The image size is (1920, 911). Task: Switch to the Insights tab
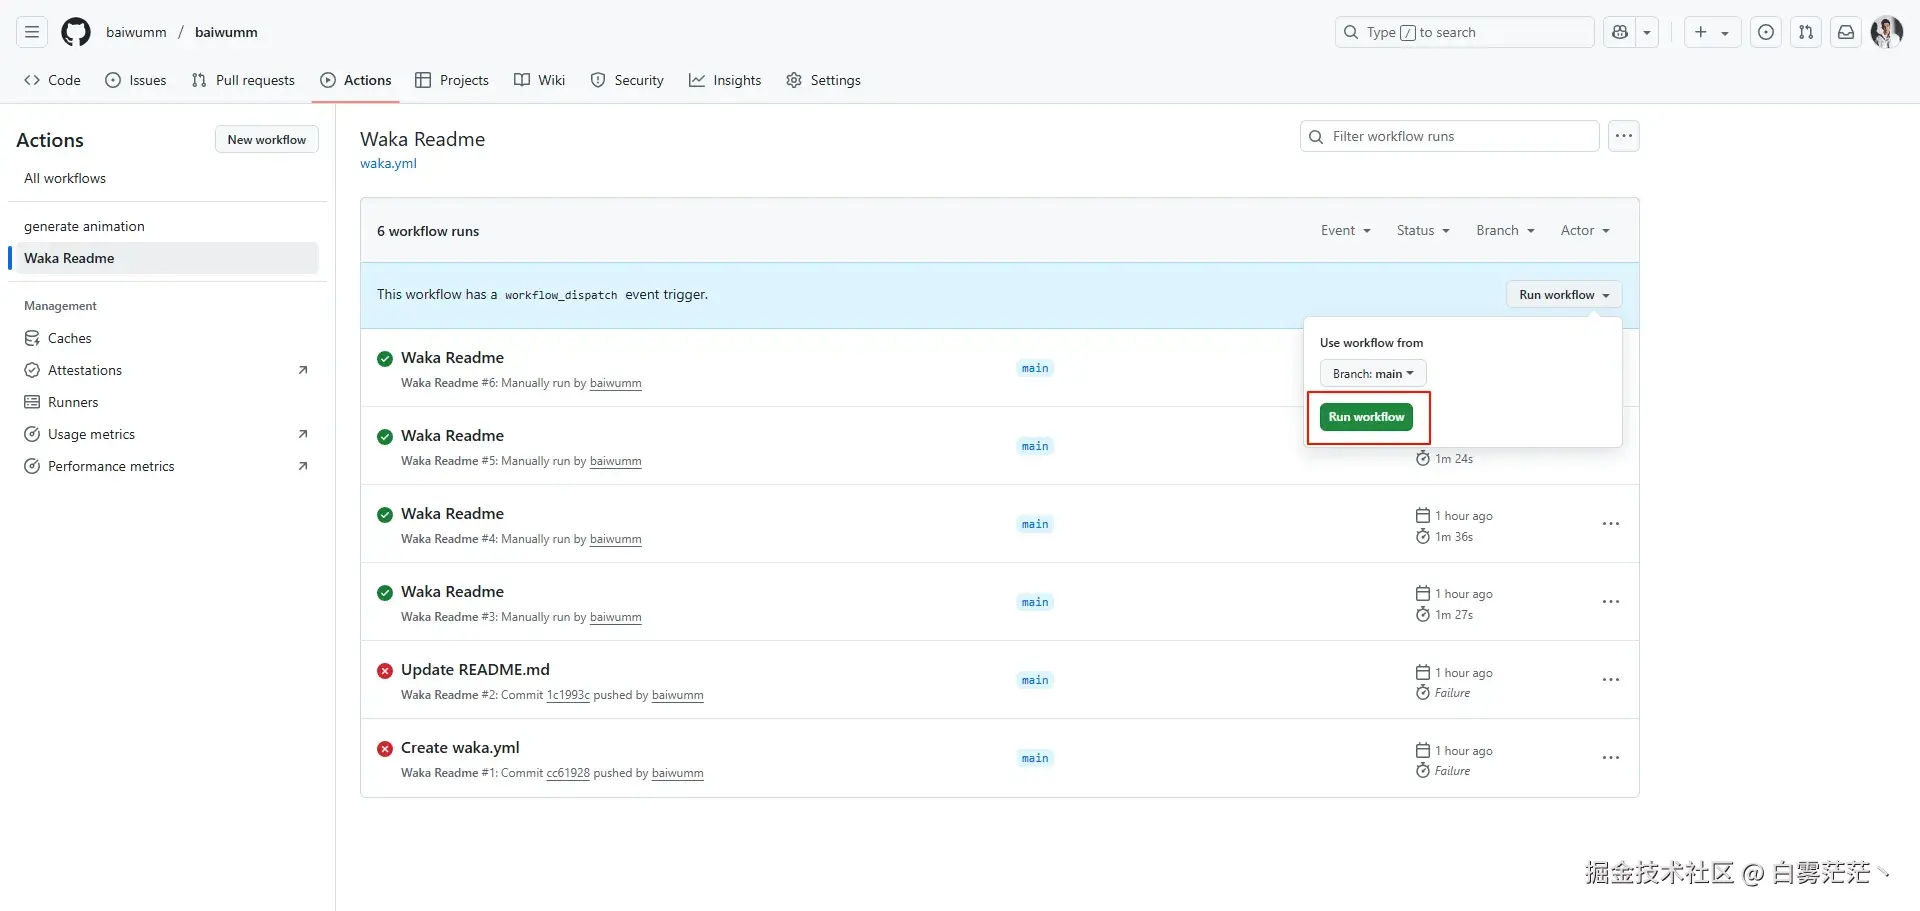coord(725,80)
